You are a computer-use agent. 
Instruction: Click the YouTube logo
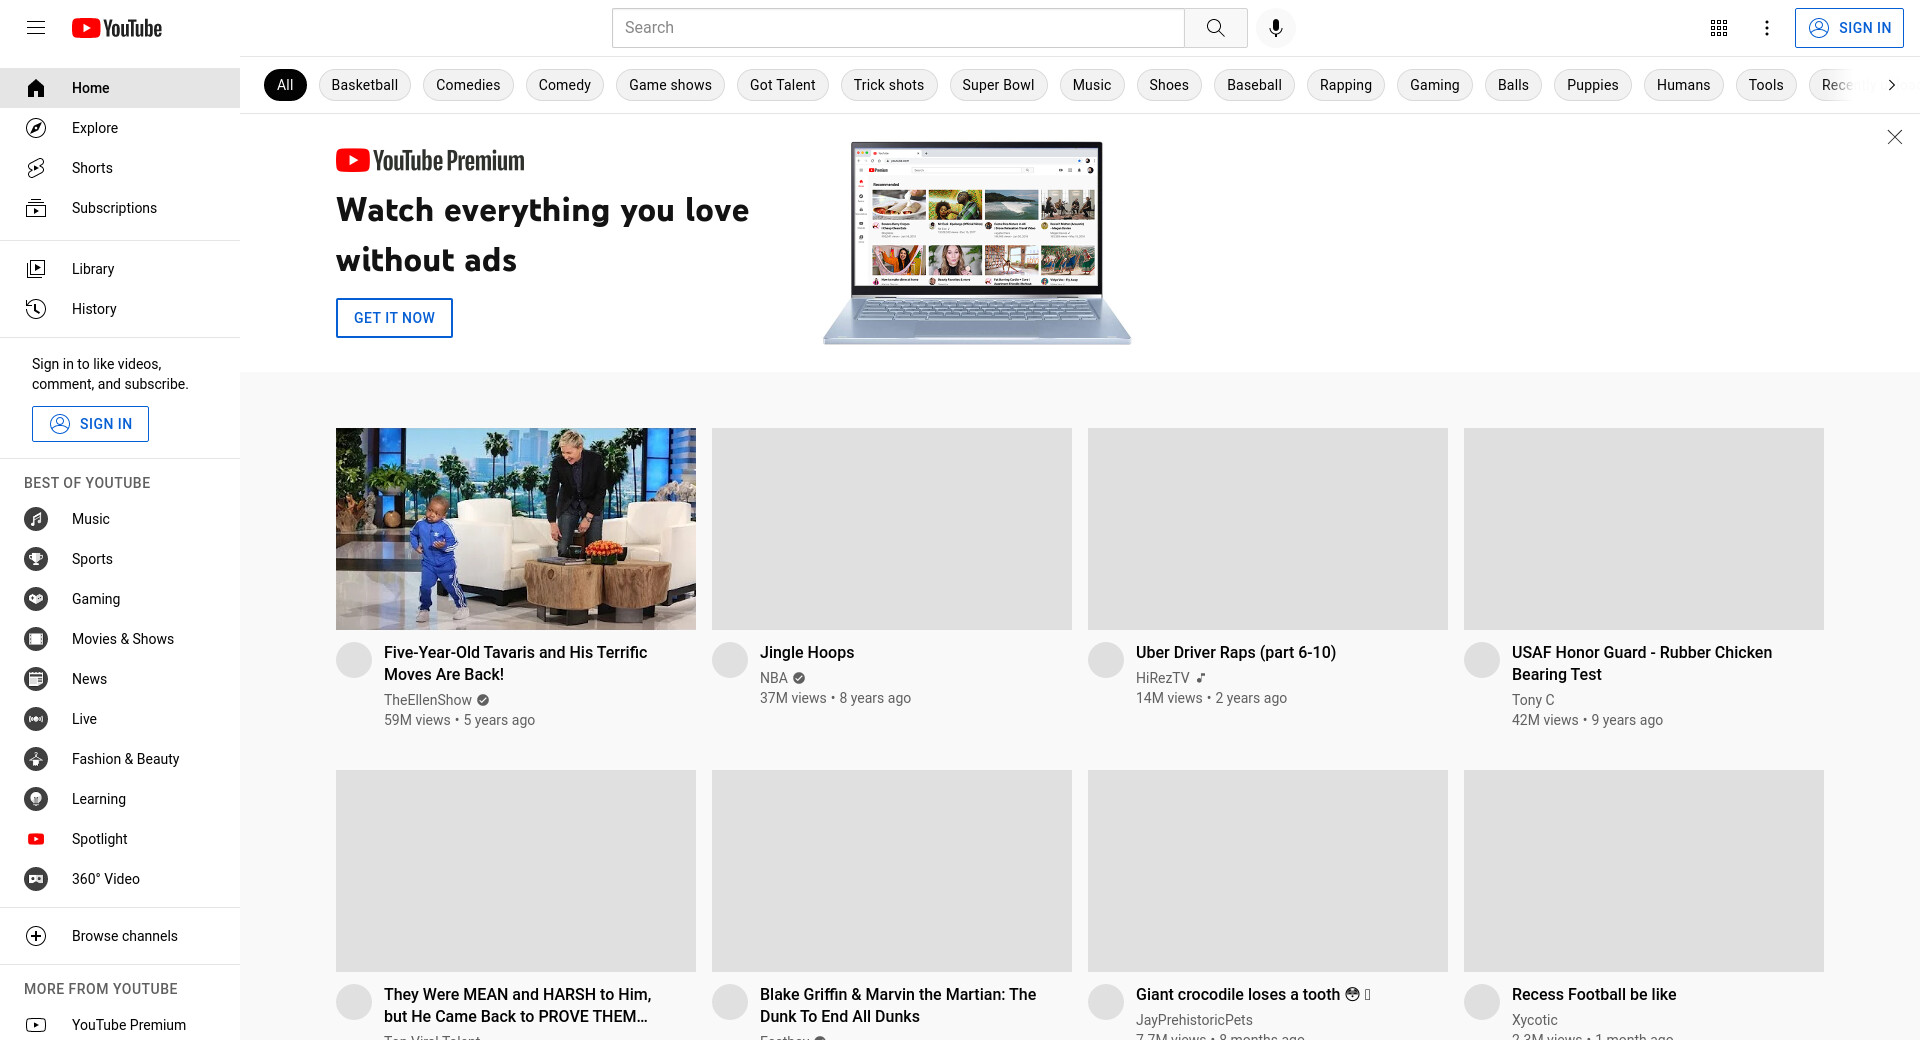pyautogui.click(x=117, y=28)
